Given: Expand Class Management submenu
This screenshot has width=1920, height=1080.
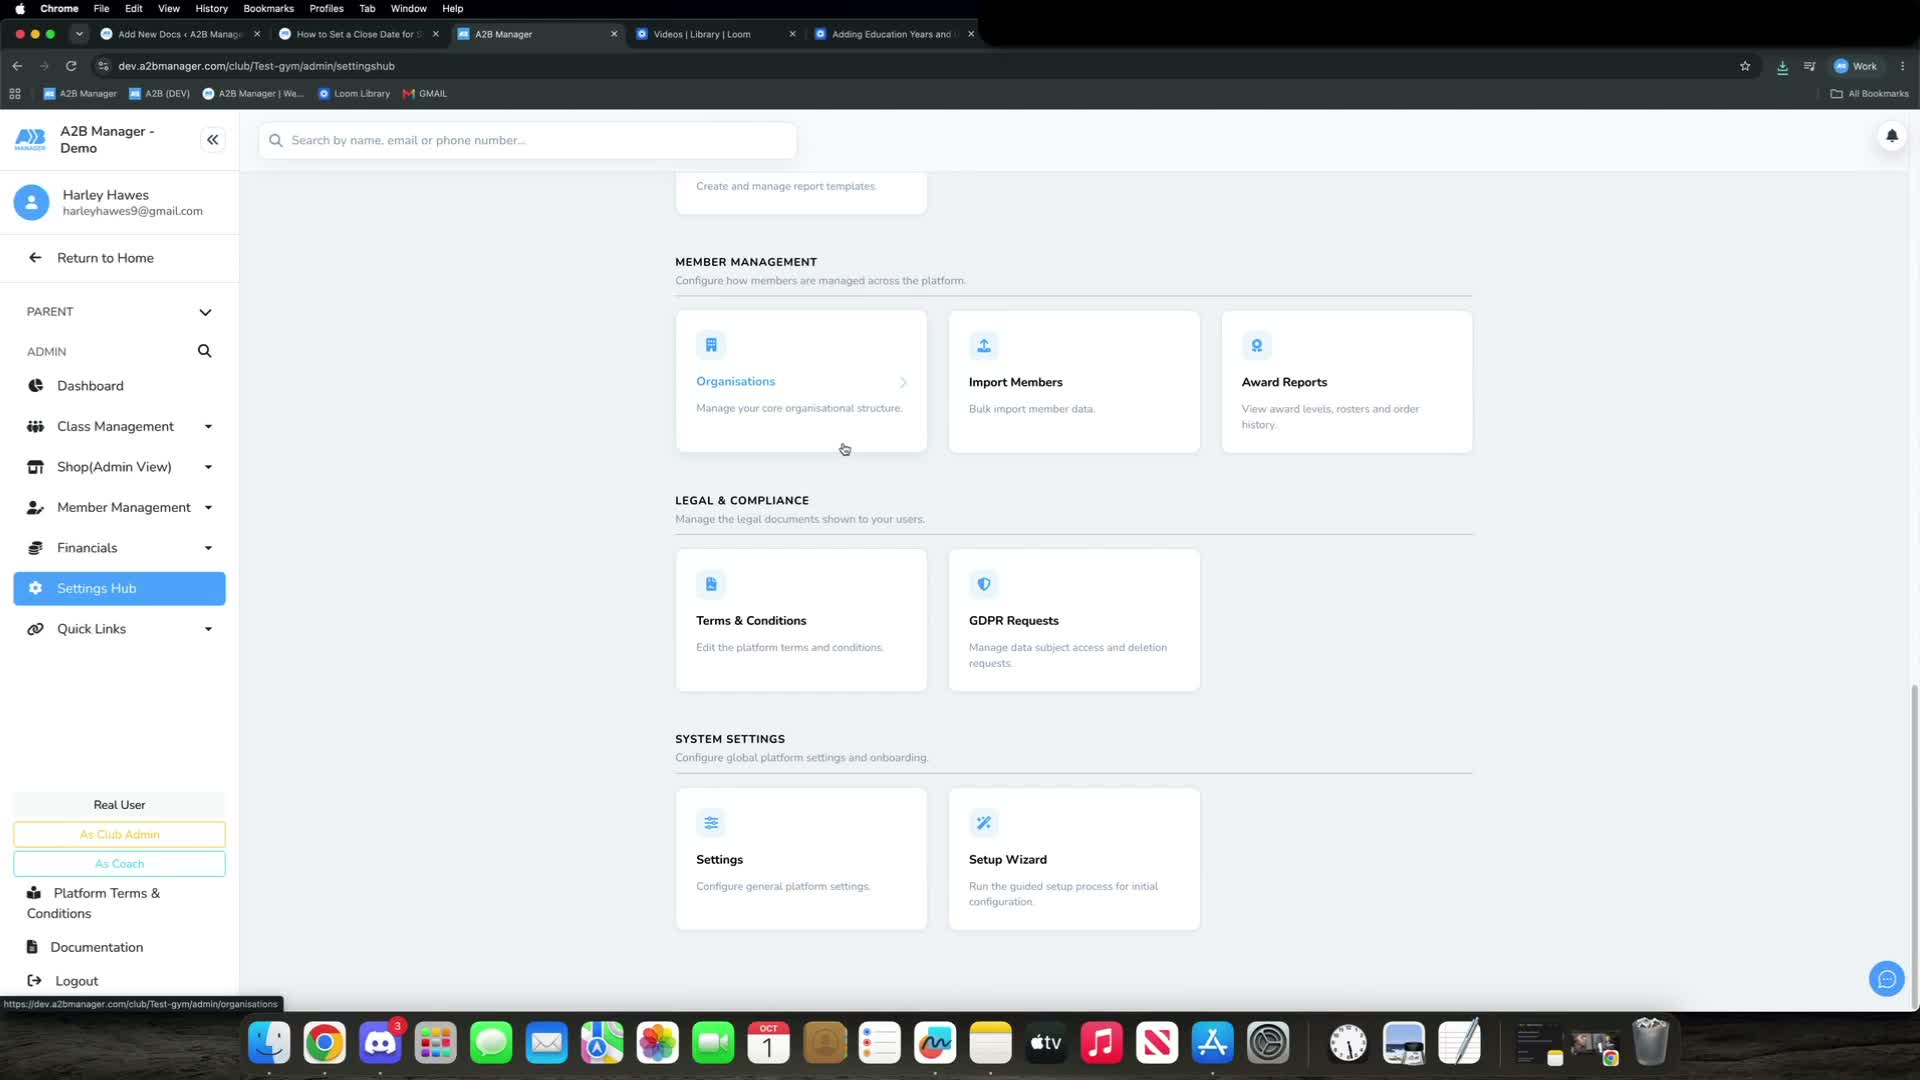Looking at the screenshot, I should (x=208, y=427).
